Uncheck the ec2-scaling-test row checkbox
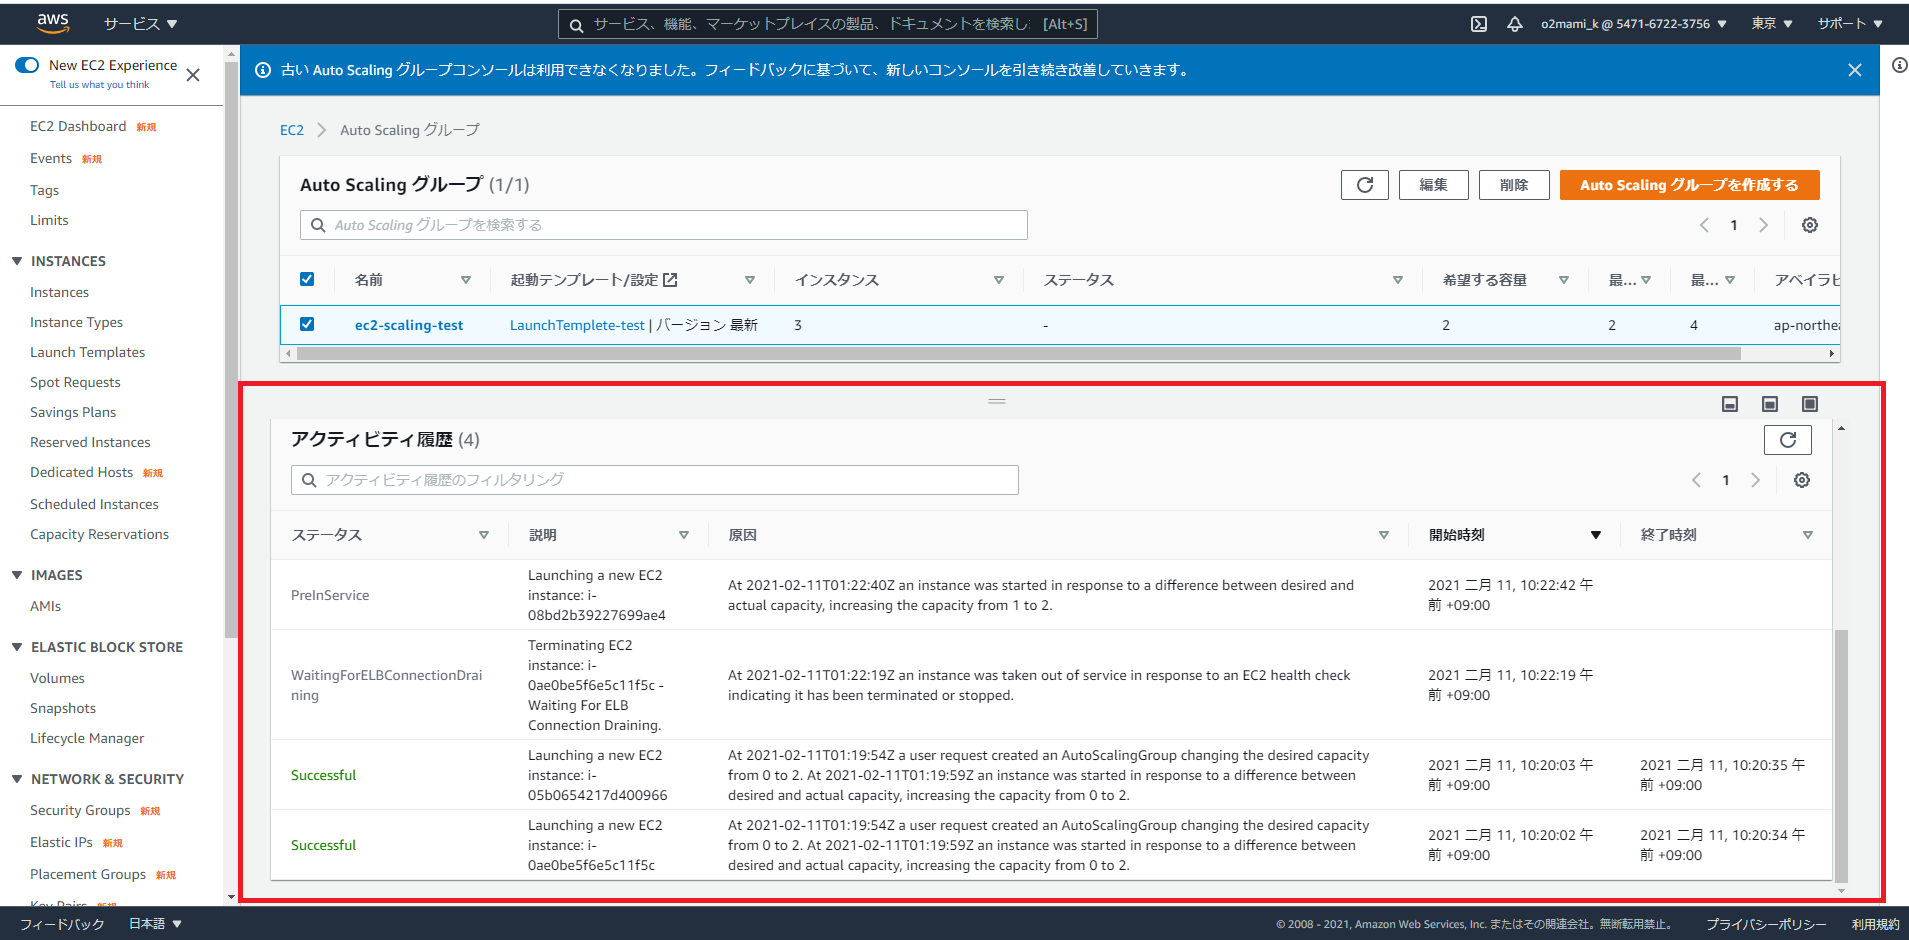Image resolution: width=1909 pixels, height=940 pixels. pos(307,324)
